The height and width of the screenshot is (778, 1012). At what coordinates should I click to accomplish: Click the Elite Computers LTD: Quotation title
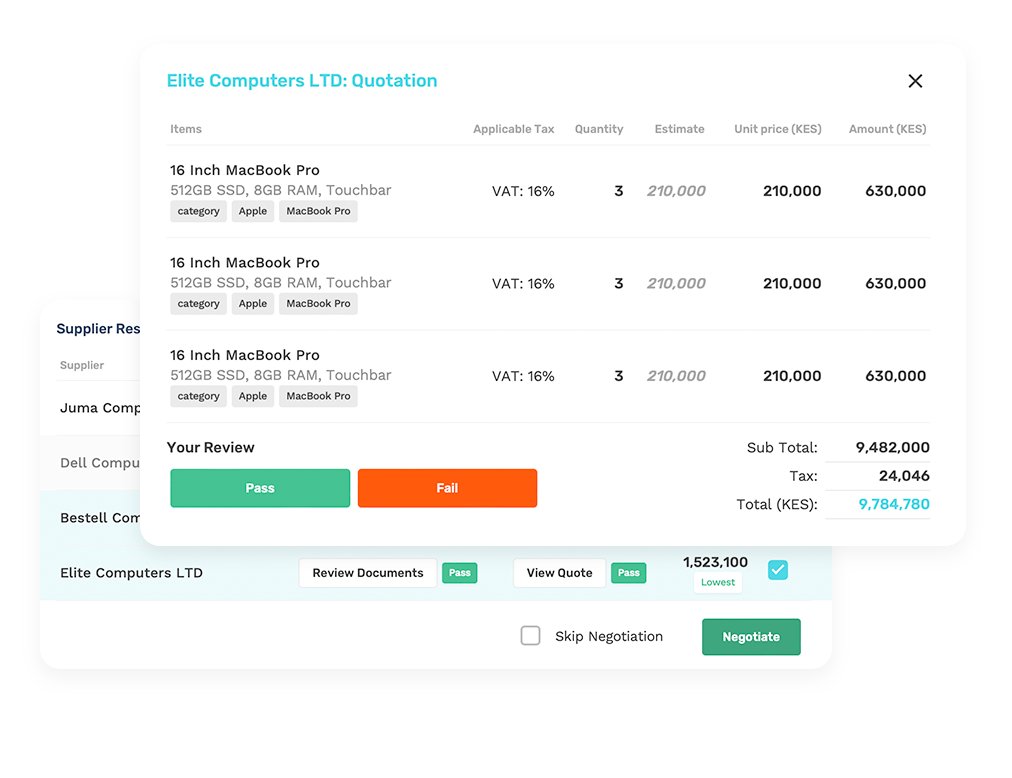tap(302, 81)
